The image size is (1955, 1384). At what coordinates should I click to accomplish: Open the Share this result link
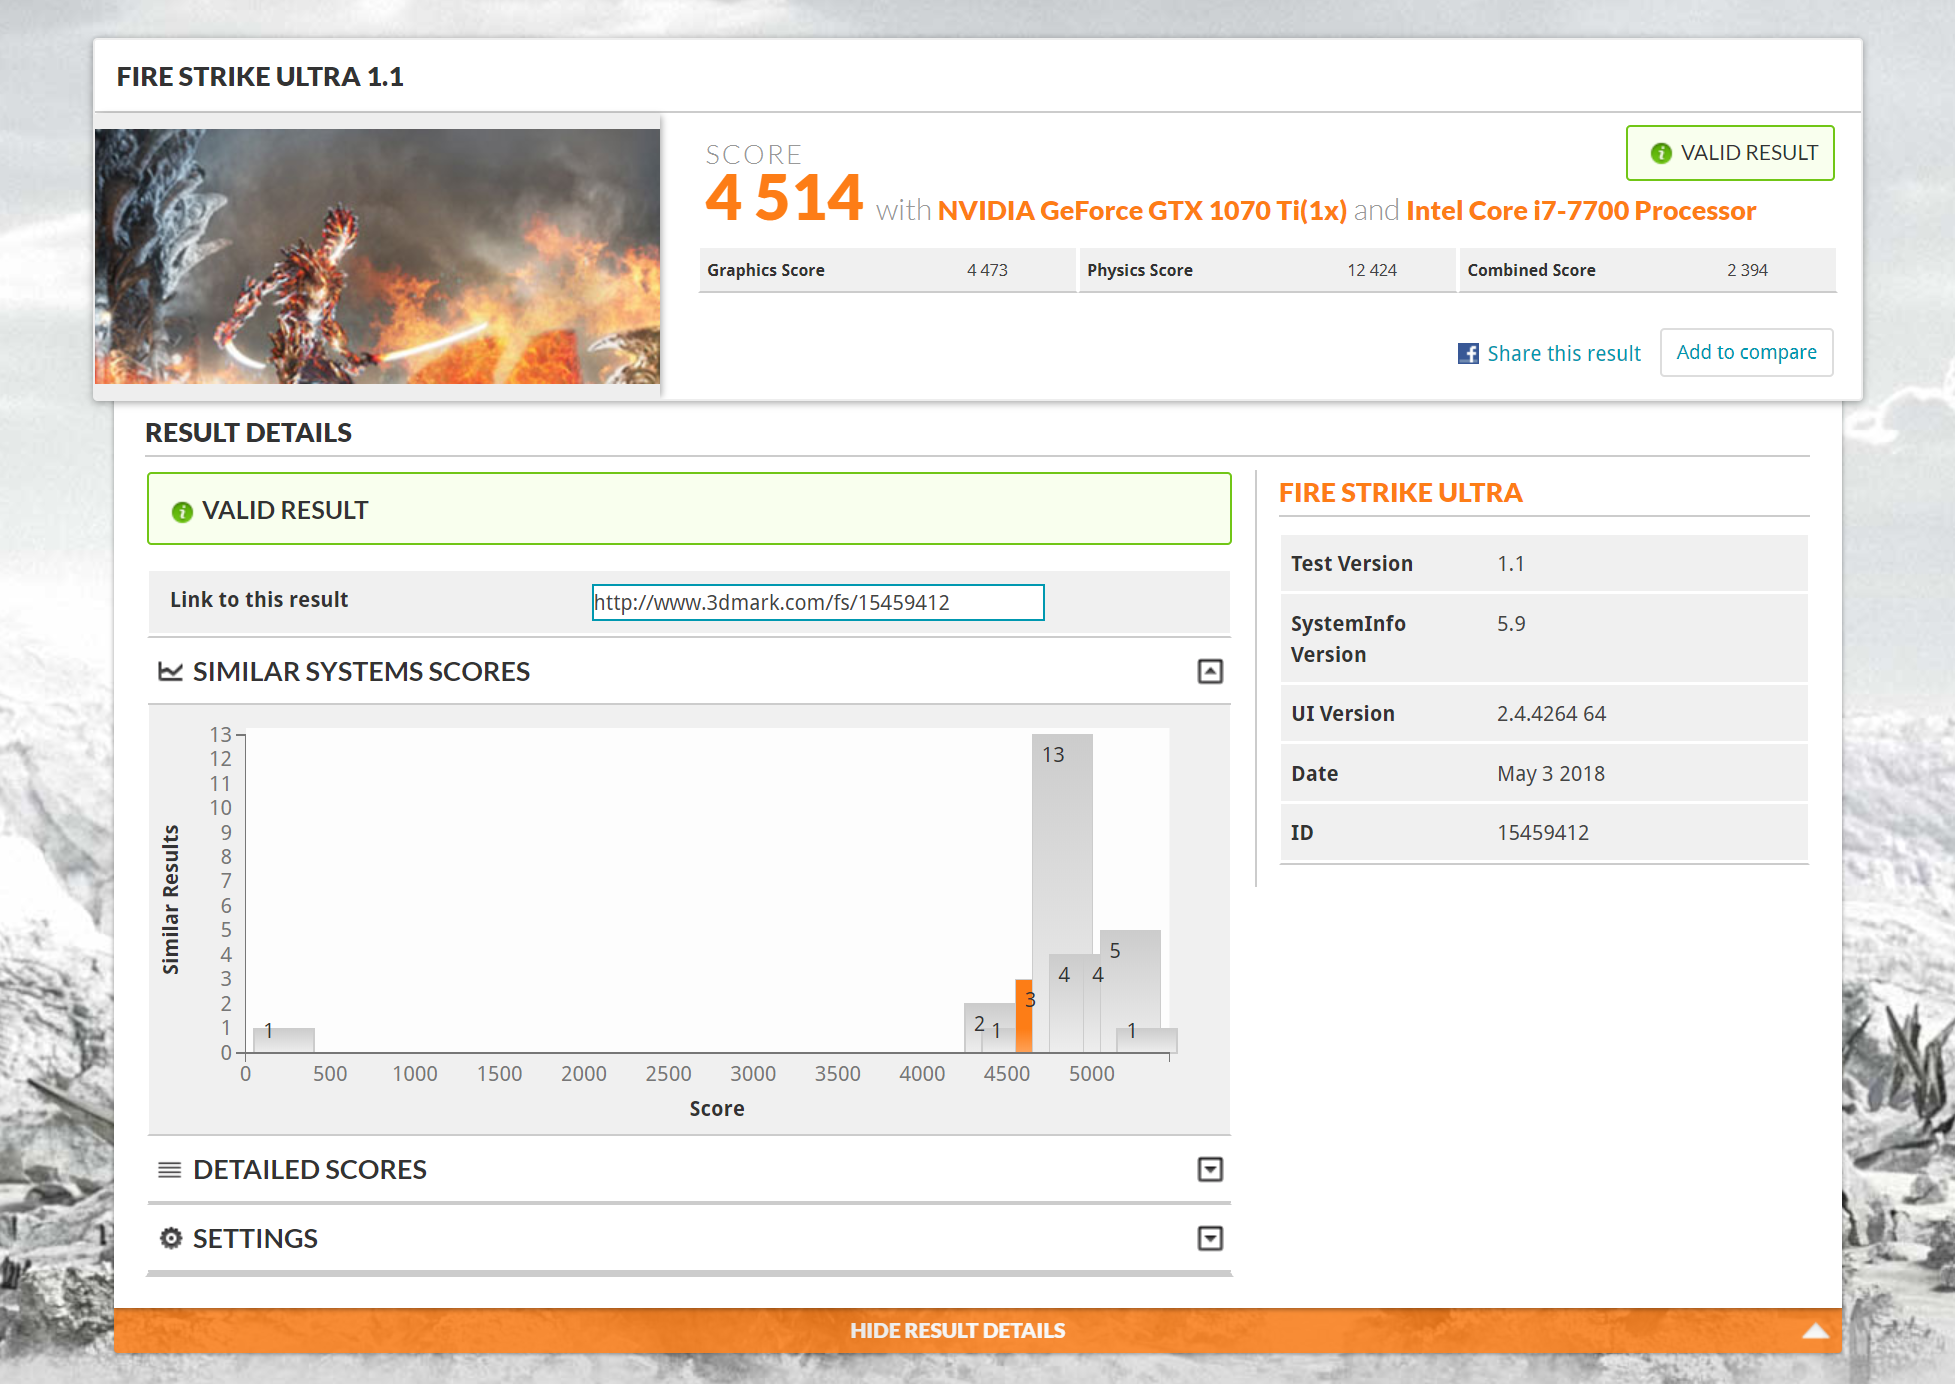tap(1563, 353)
